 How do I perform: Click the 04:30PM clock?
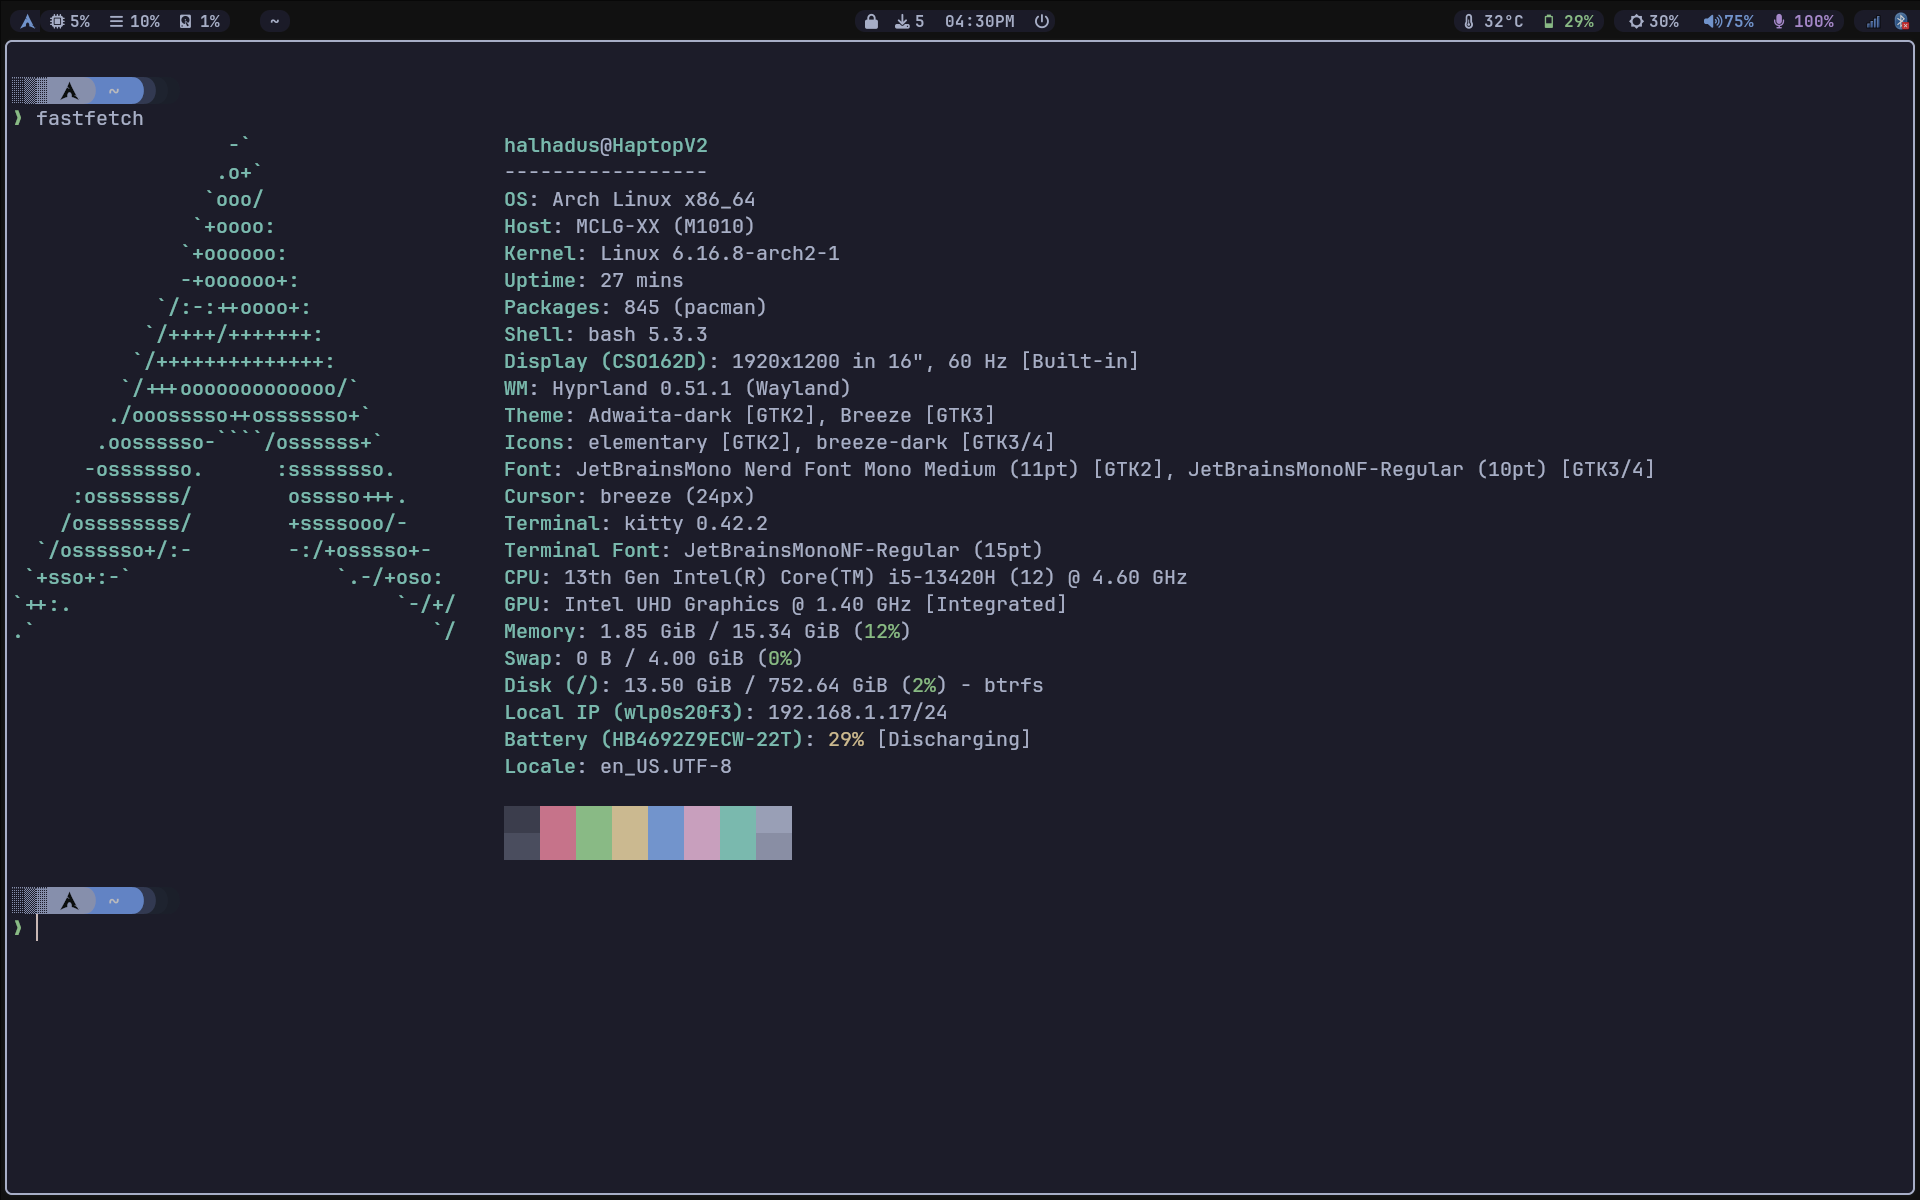(979, 21)
